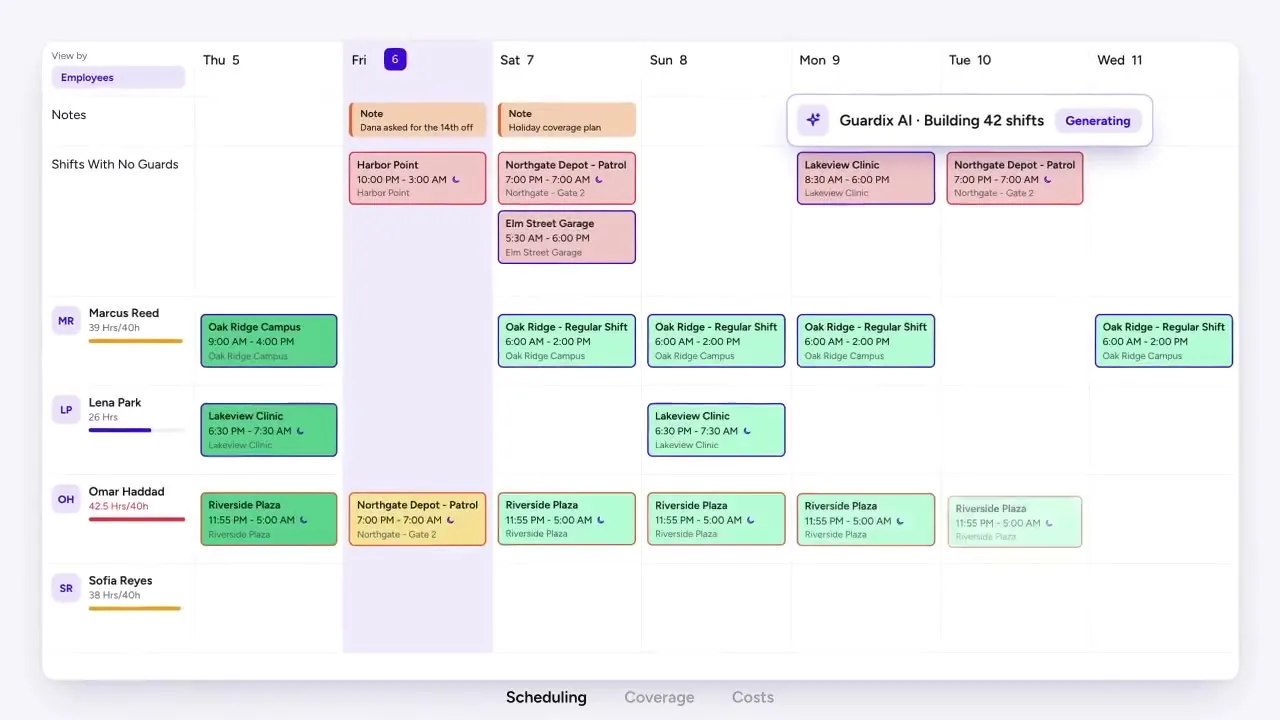
Task: Open Omar Haddad's Friday Northgate Depot Patrol shift
Action: click(x=418, y=519)
